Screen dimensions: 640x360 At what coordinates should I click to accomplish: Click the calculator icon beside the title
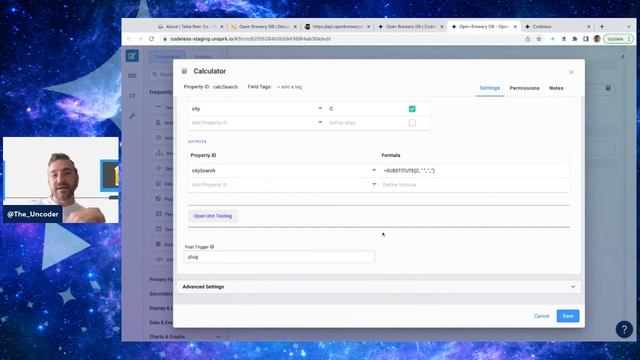(184, 71)
